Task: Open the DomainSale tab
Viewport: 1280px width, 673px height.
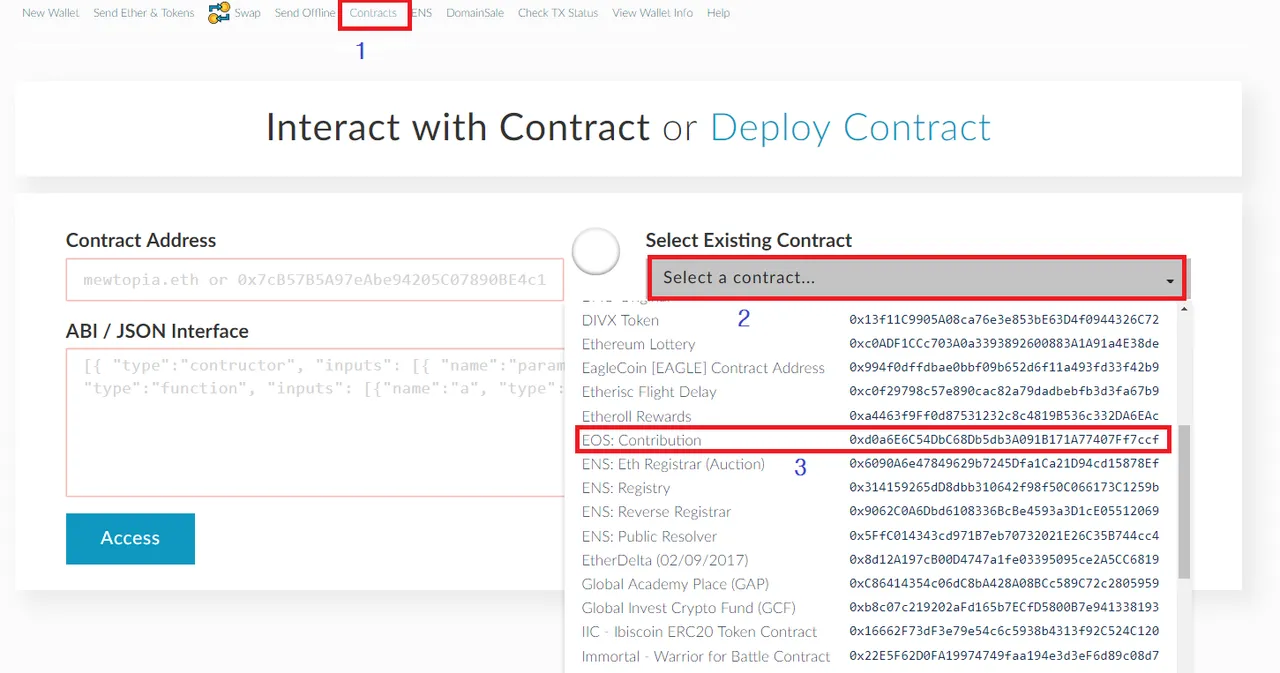Action: pyautogui.click(x=475, y=13)
